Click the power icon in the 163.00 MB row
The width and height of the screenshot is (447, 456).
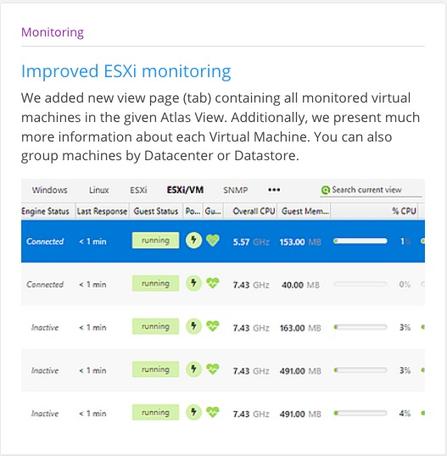(194, 326)
